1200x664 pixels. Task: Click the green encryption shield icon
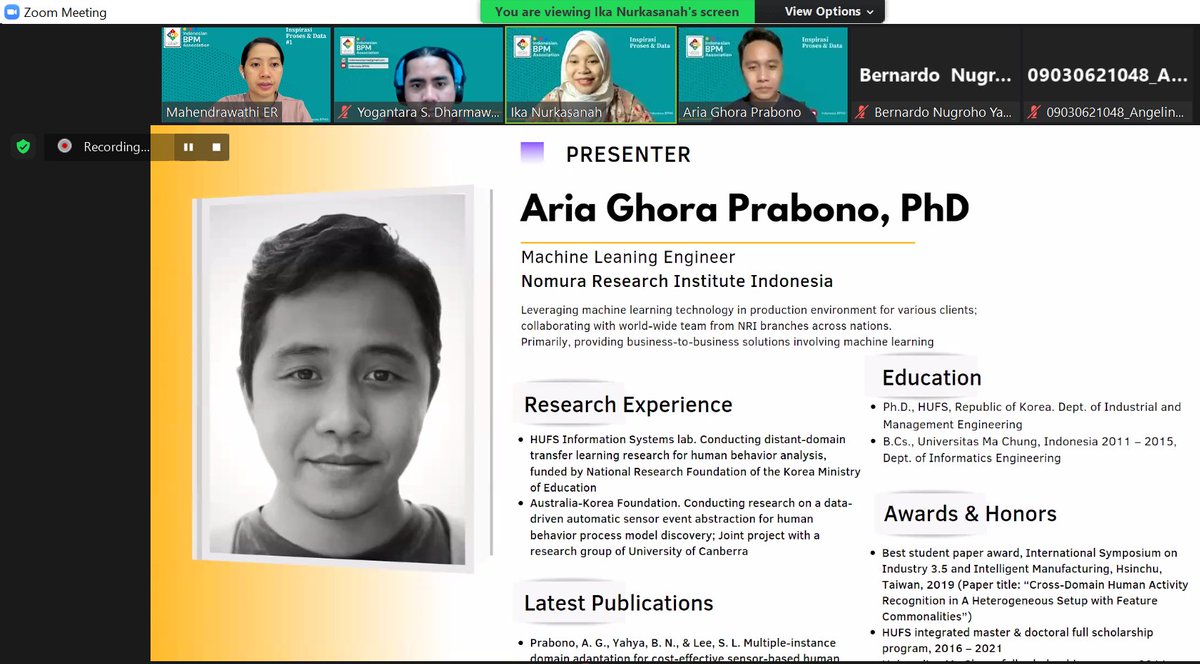[x=23, y=147]
